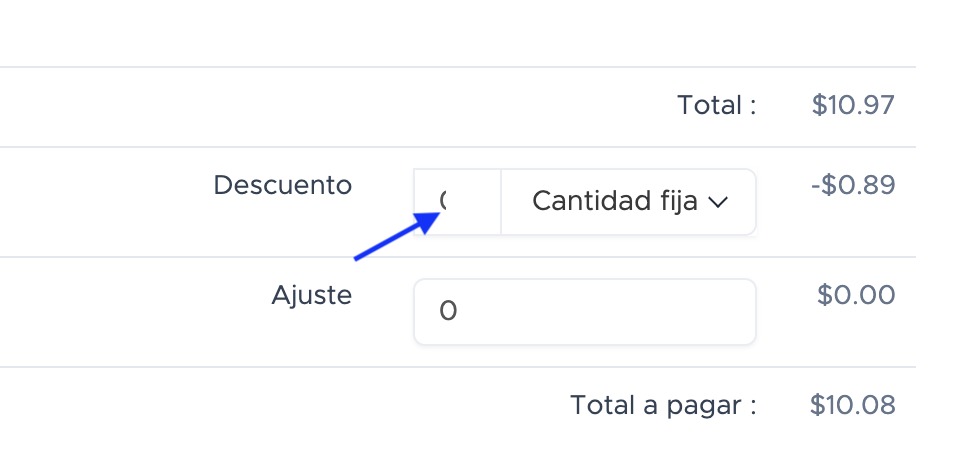Click the Total a pagar label
962x450 pixels.
click(663, 405)
